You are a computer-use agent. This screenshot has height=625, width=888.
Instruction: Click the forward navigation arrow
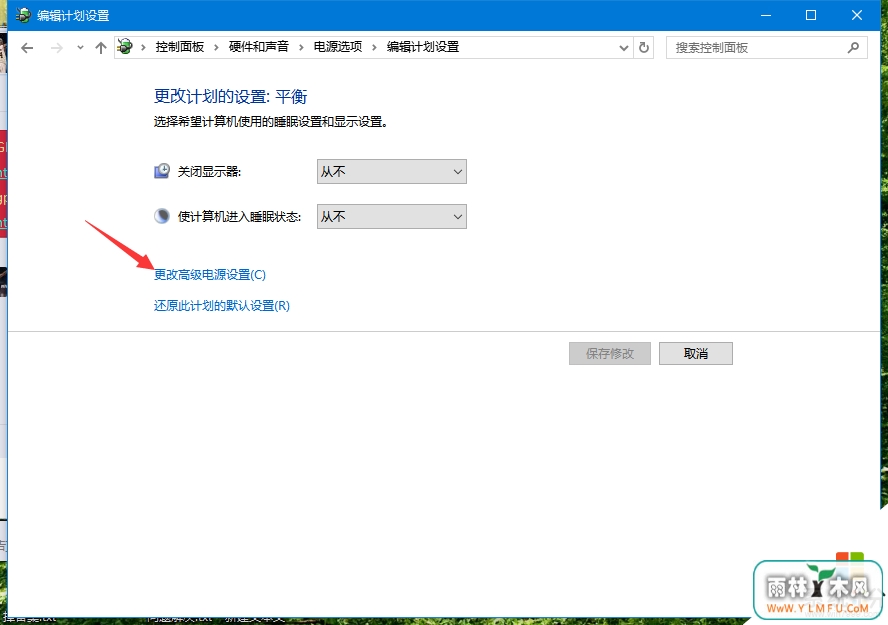coord(57,48)
